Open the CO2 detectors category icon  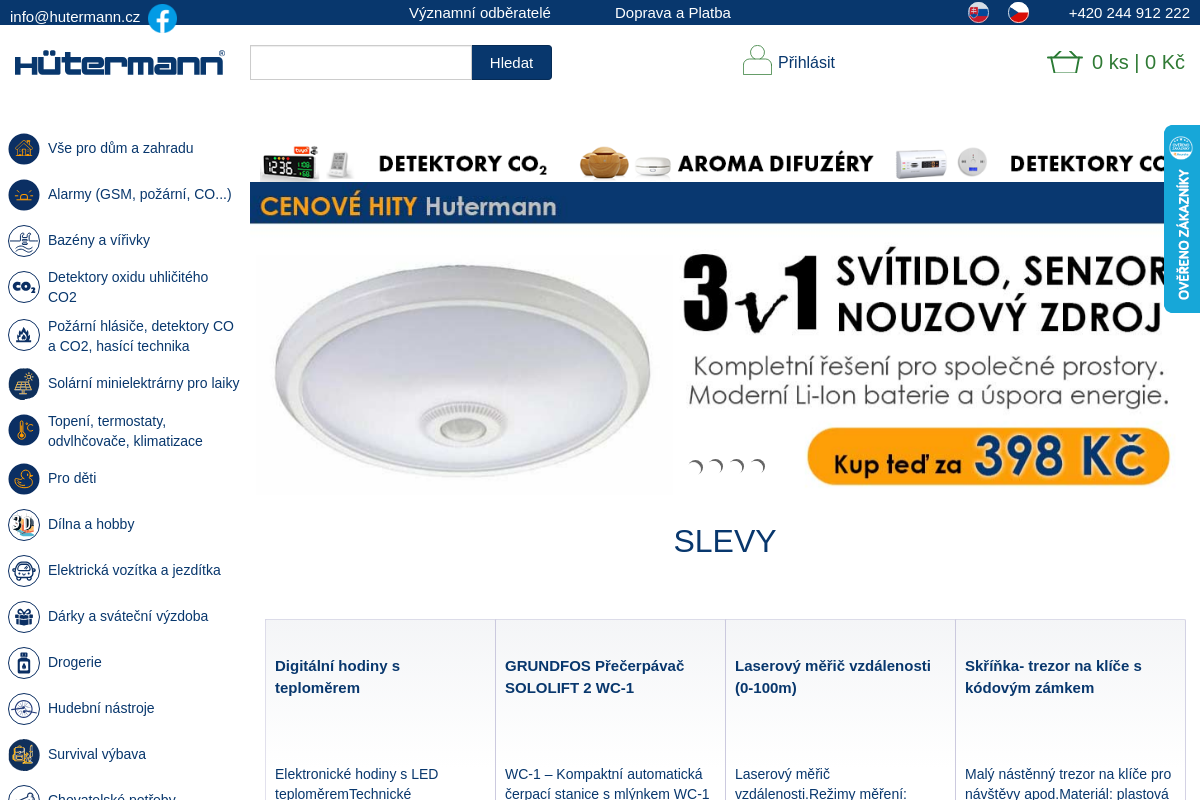point(24,287)
